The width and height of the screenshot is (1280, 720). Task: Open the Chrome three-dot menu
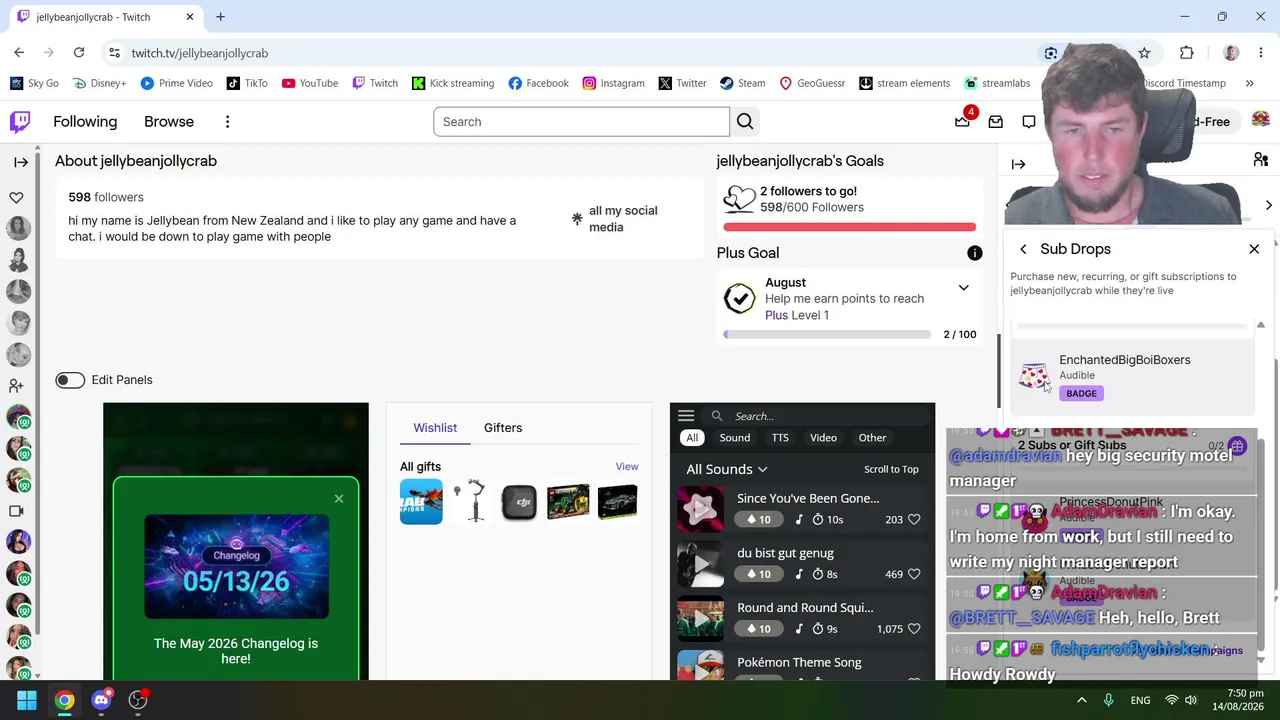(1261, 53)
